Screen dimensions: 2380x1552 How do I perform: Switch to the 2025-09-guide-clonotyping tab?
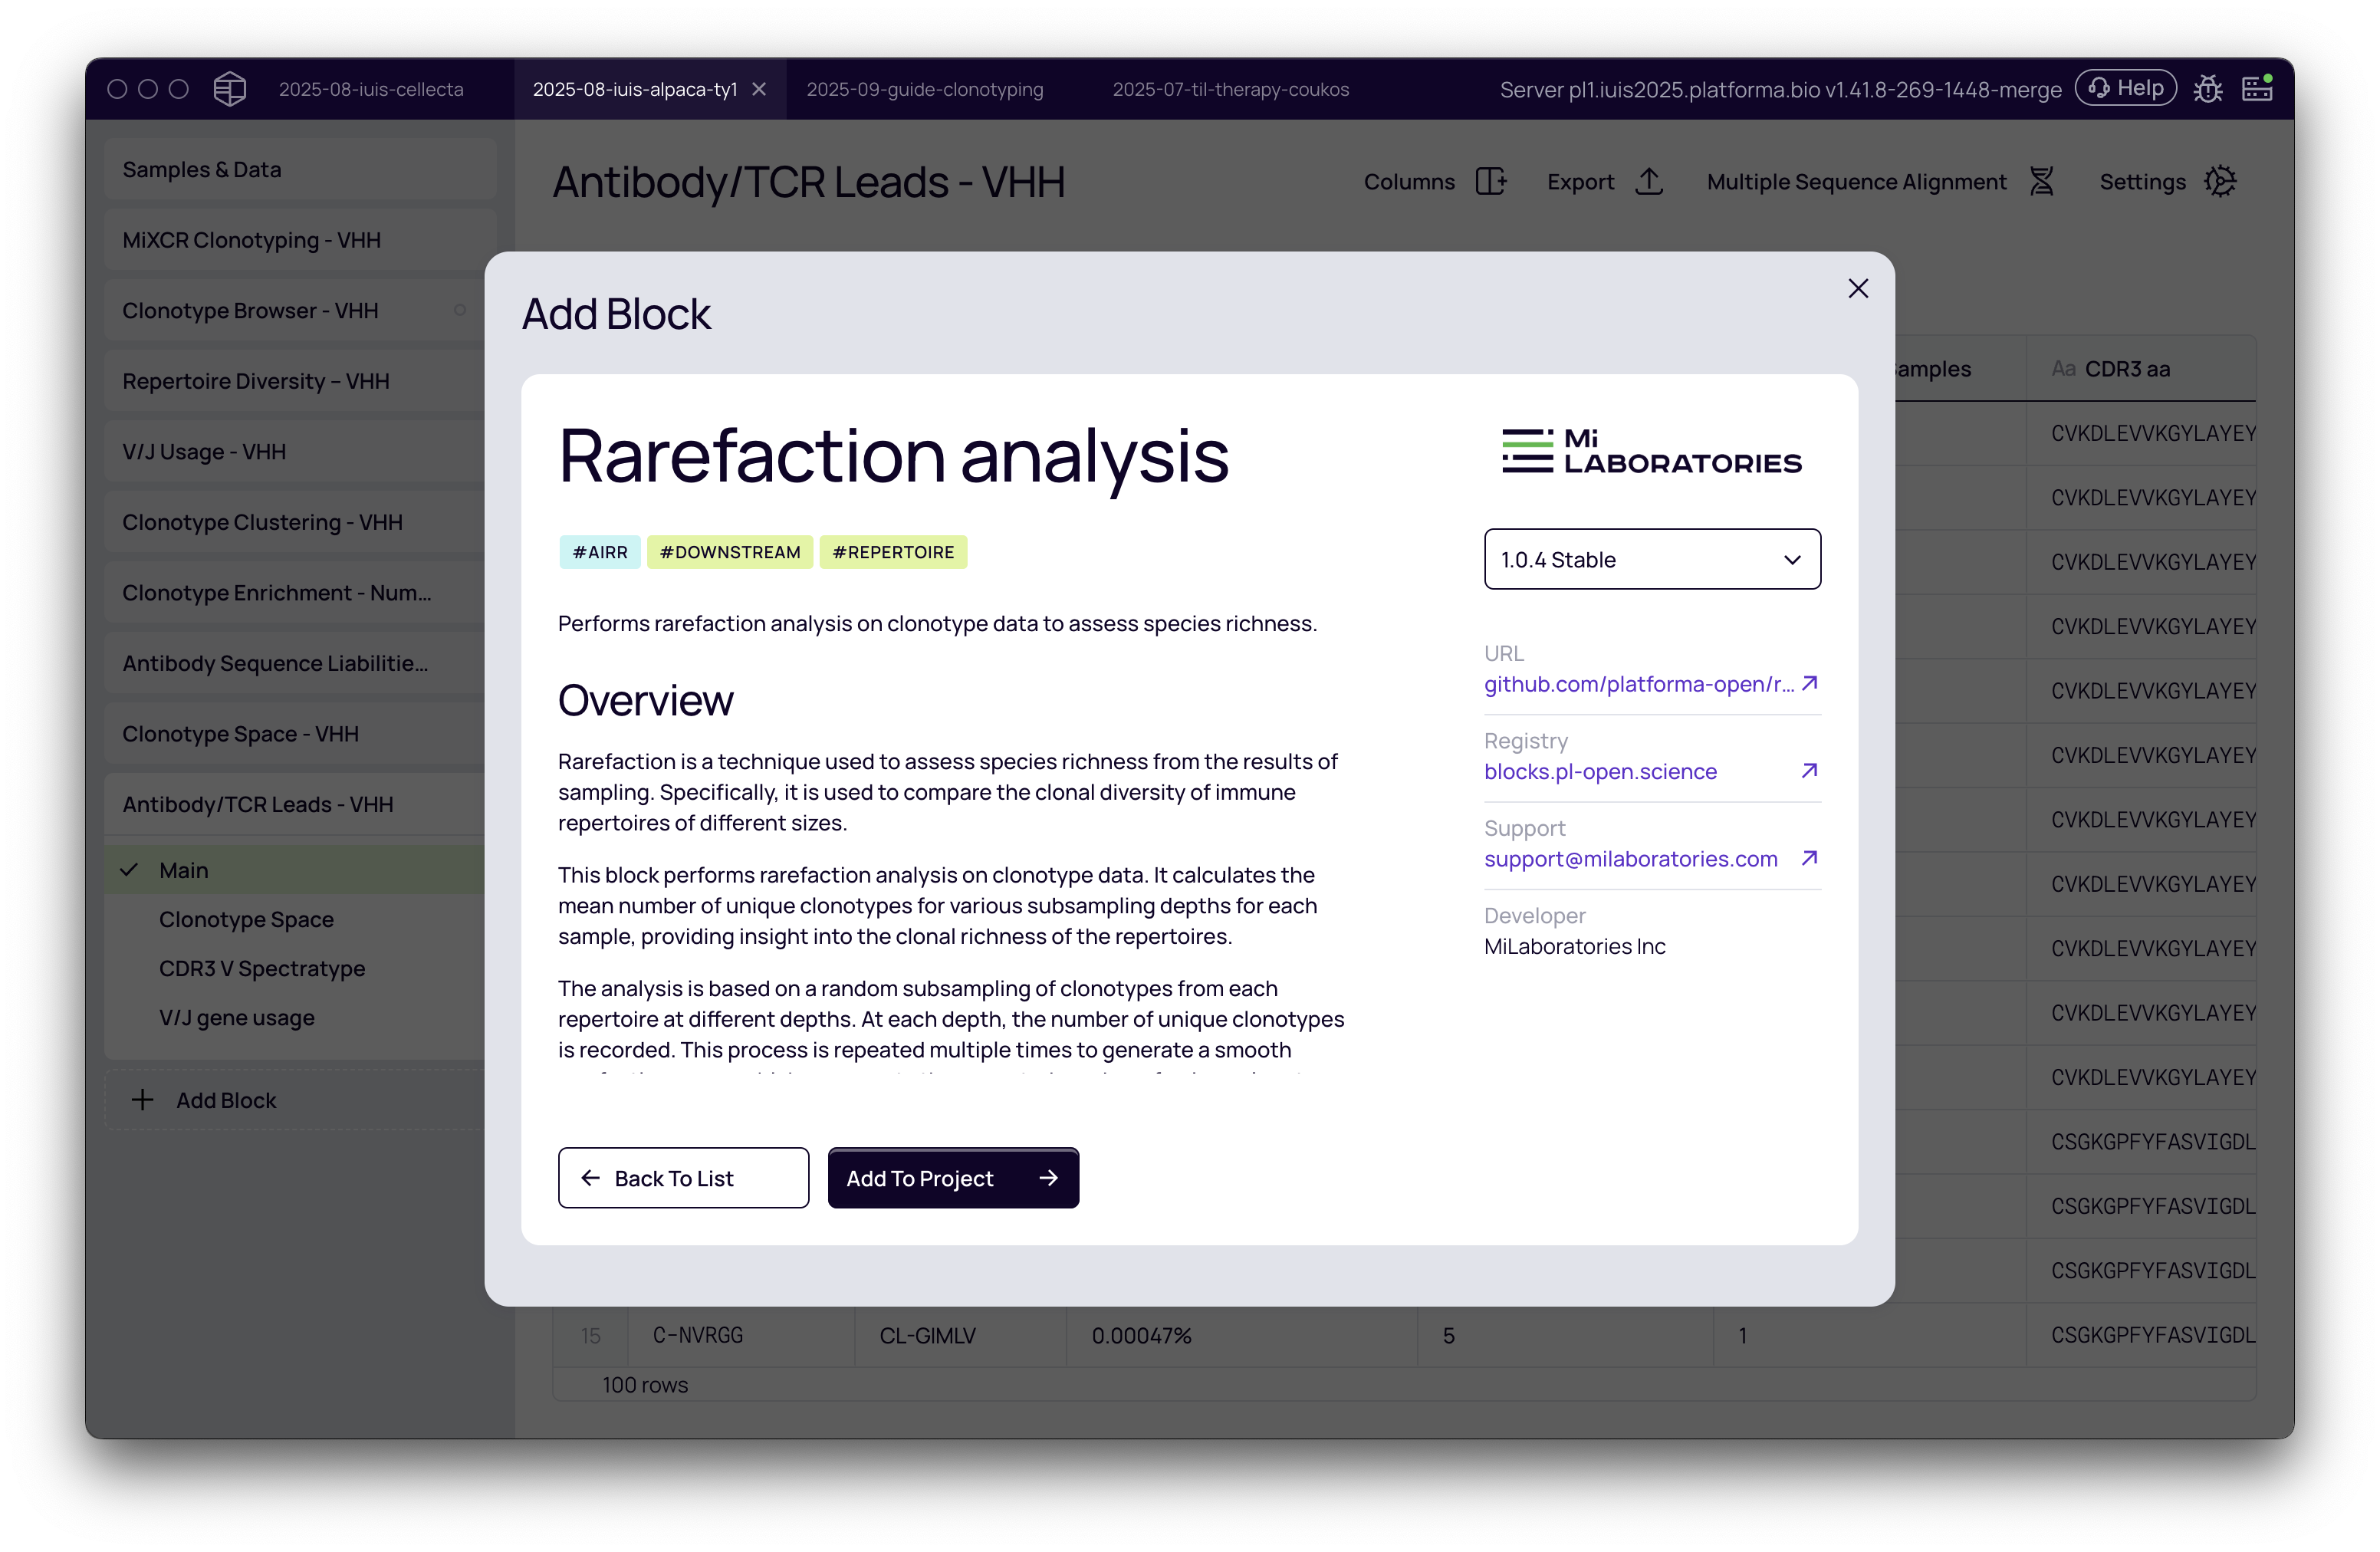pyautogui.click(x=925, y=88)
